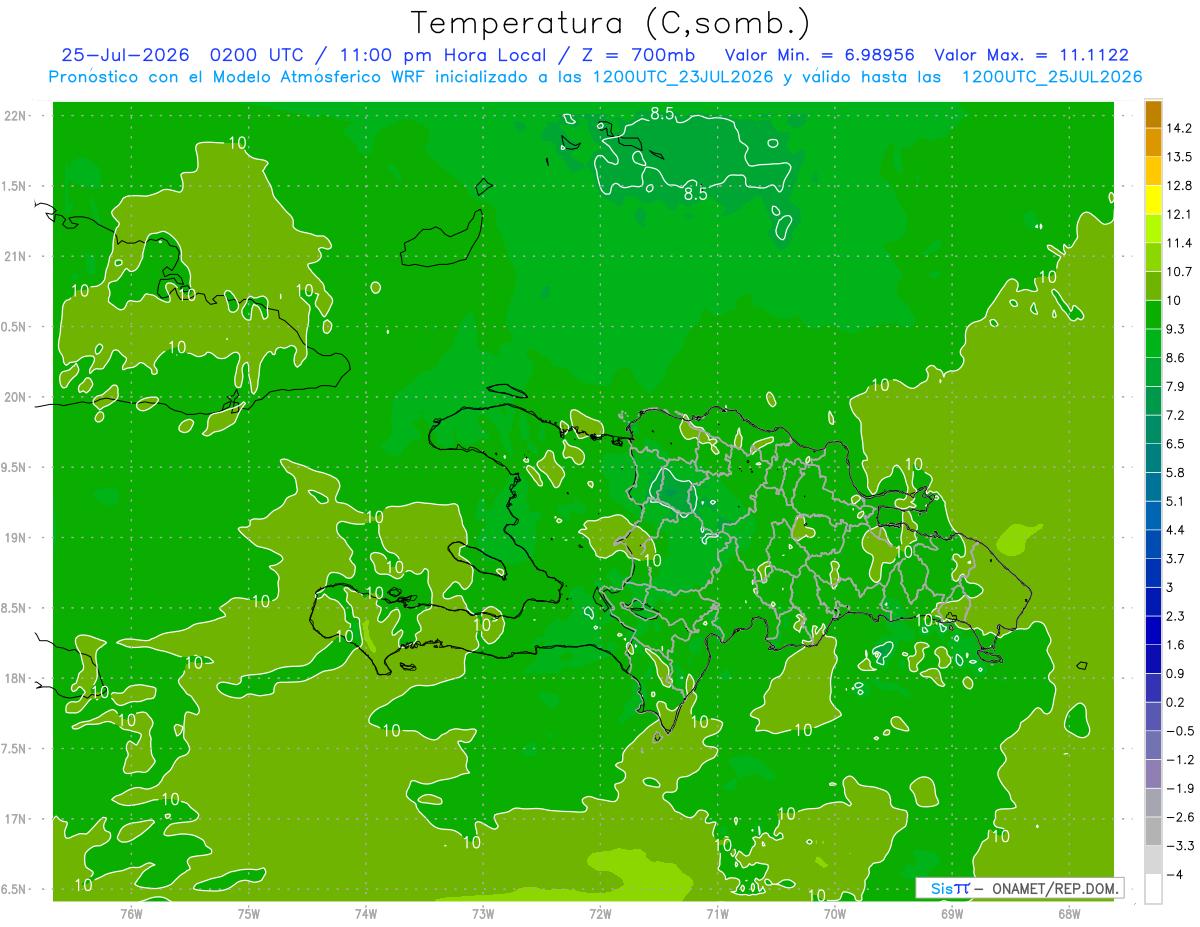Click the 6.5 color scale label
The height and width of the screenshot is (927, 1200).
pos(1175,444)
